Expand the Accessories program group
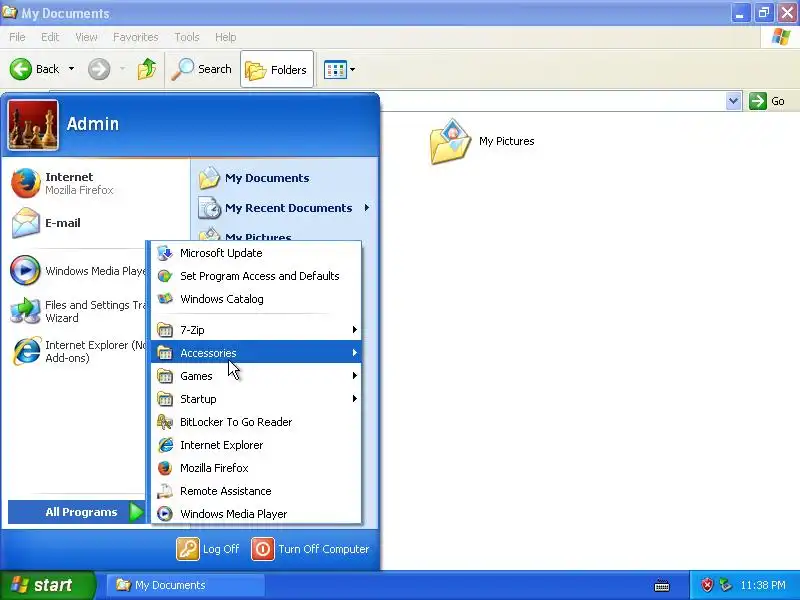800x600 pixels. (x=256, y=353)
